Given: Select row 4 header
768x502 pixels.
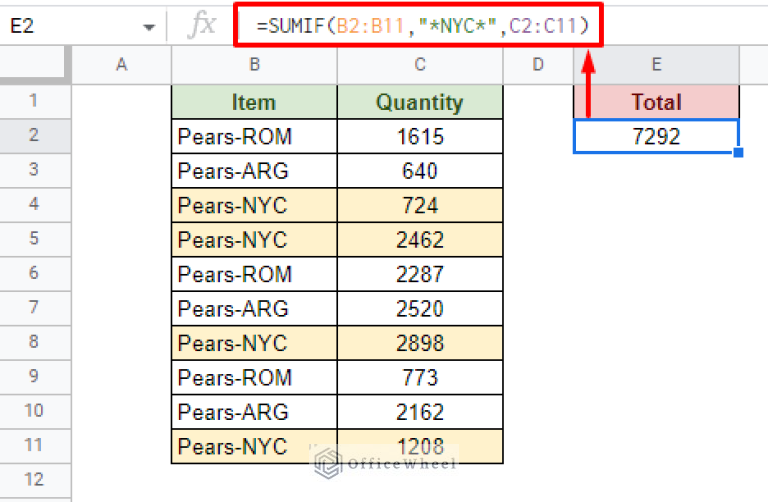Looking at the screenshot, I should tap(35, 204).
